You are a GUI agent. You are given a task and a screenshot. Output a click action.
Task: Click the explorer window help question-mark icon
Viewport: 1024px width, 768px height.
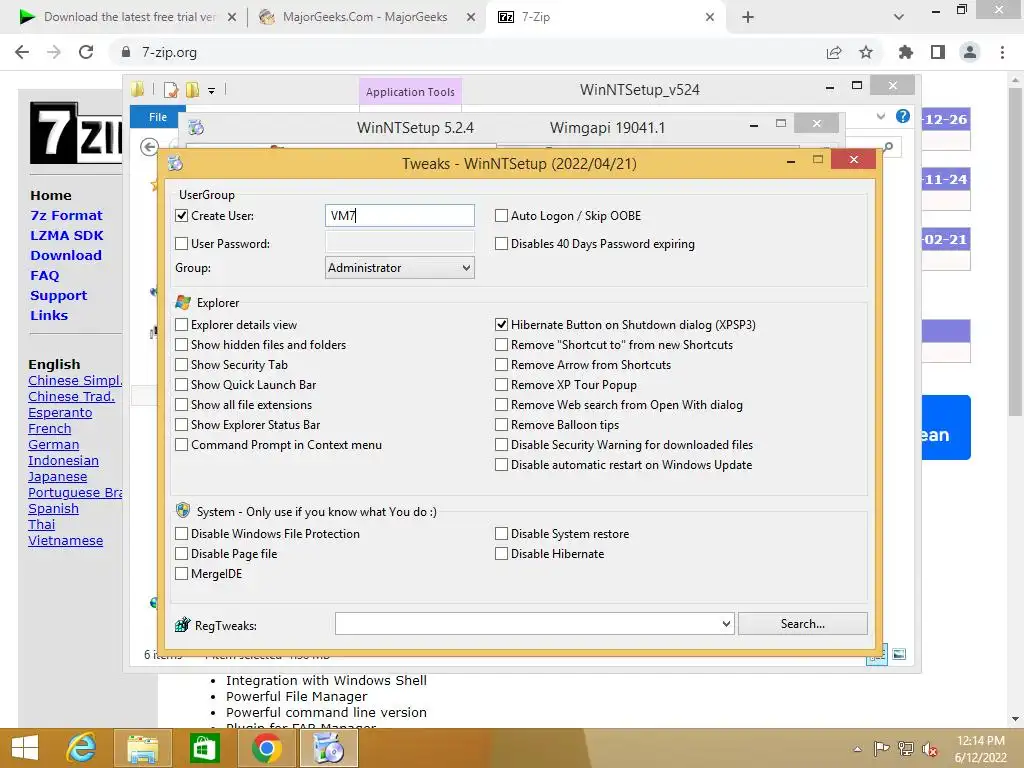pyautogui.click(x=903, y=116)
